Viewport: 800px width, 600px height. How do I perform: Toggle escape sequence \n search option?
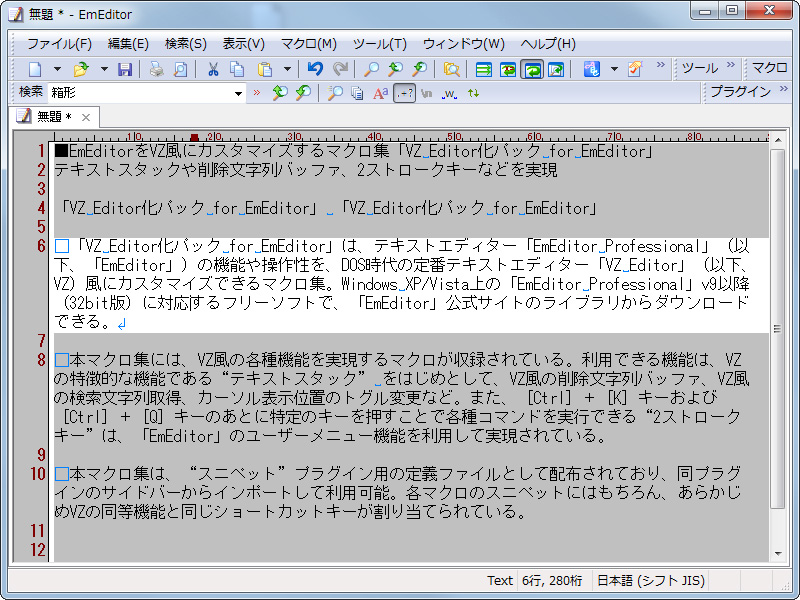pyautogui.click(x=427, y=93)
